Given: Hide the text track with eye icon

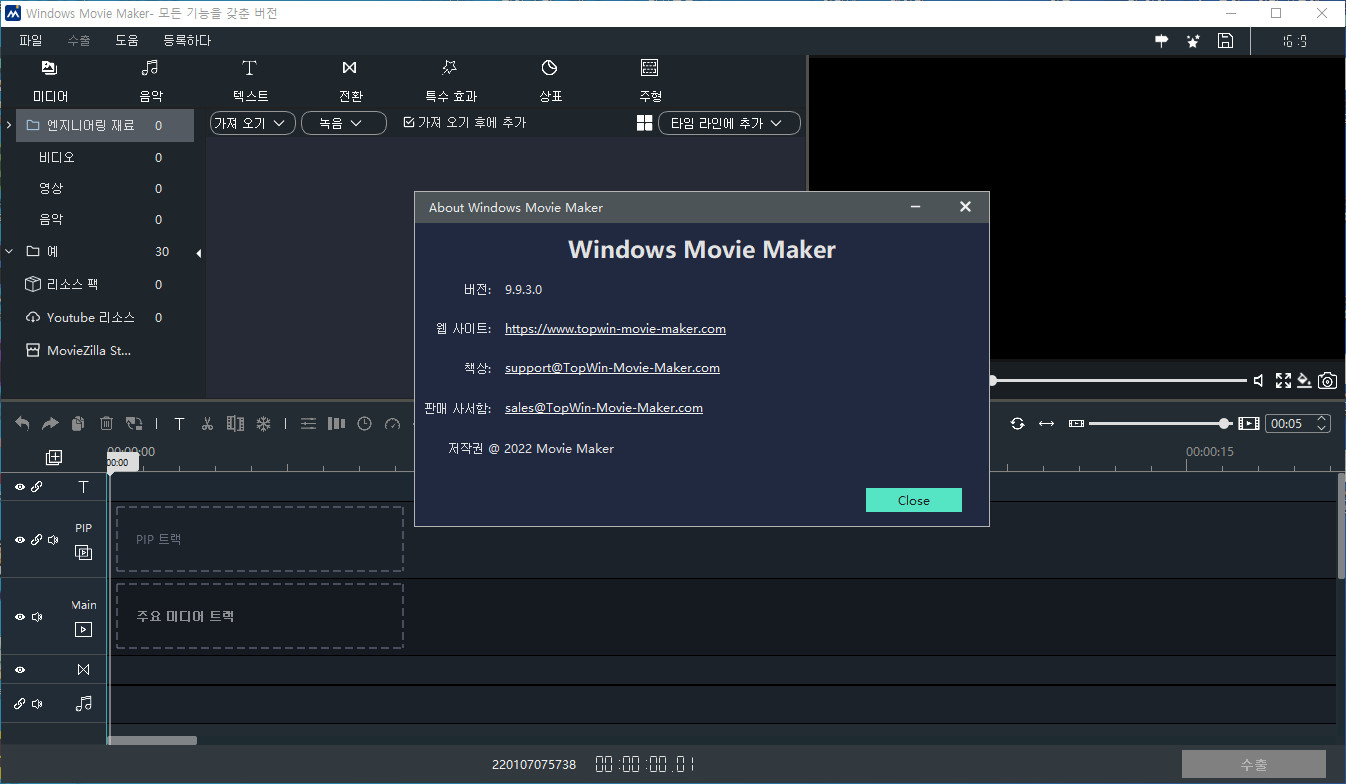Looking at the screenshot, I should click(x=19, y=487).
